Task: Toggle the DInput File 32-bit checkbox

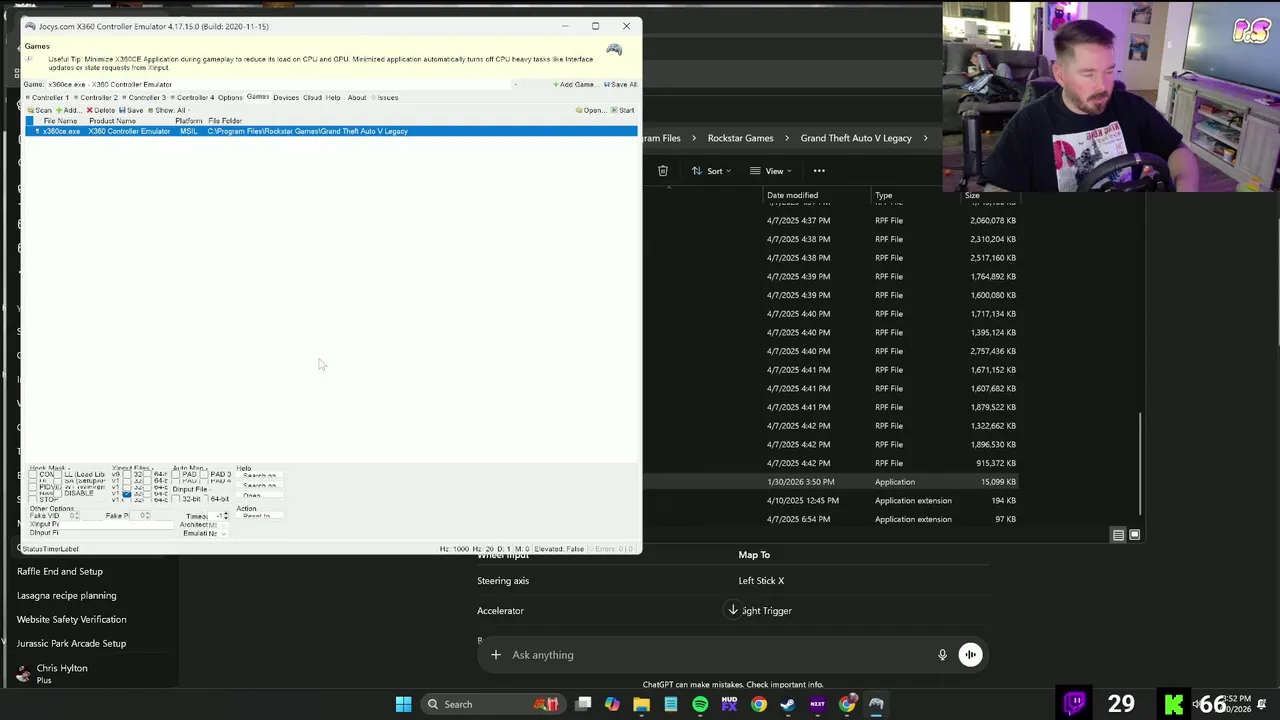Action: [x=176, y=499]
